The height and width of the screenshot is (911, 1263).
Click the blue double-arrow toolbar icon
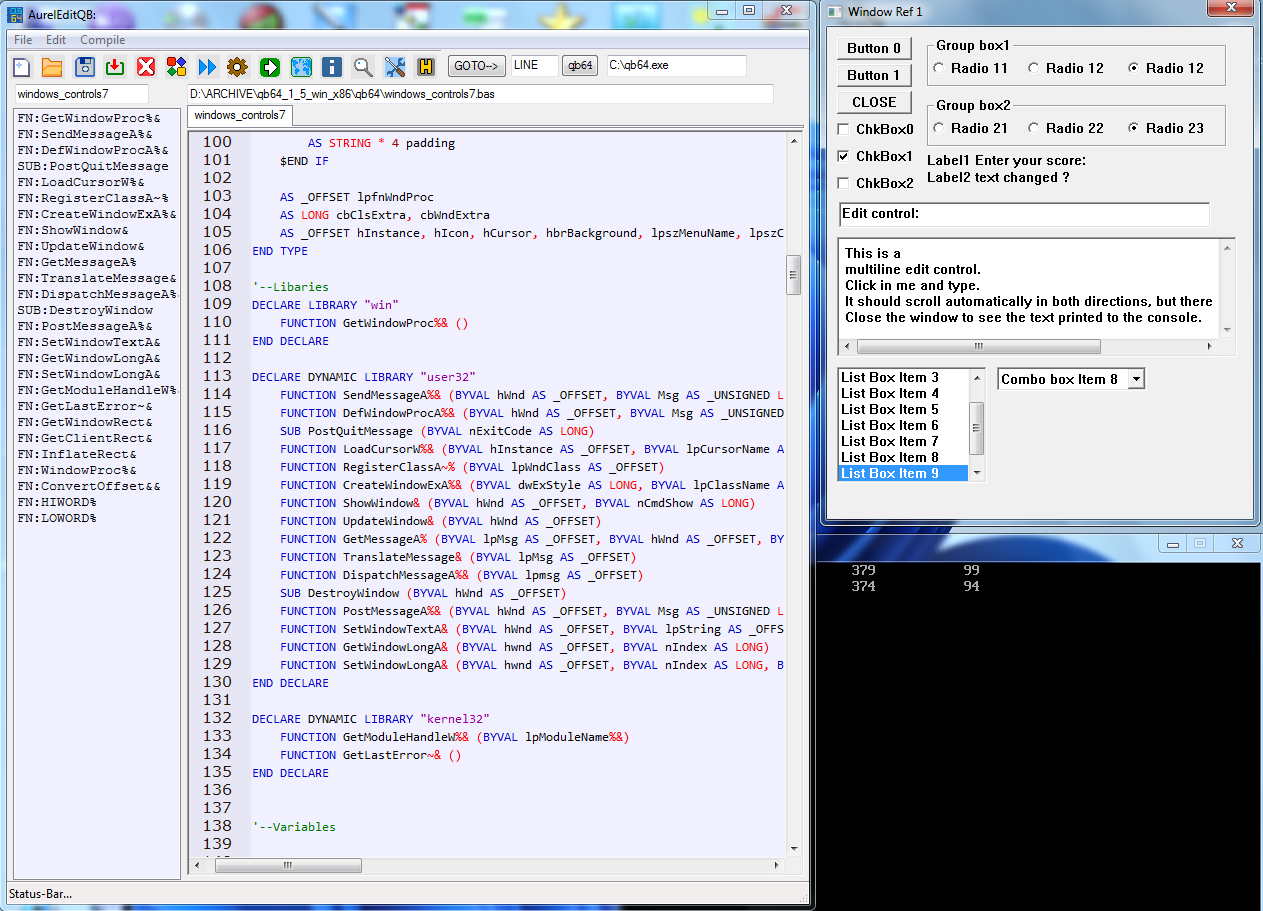click(x=207, y=67)
